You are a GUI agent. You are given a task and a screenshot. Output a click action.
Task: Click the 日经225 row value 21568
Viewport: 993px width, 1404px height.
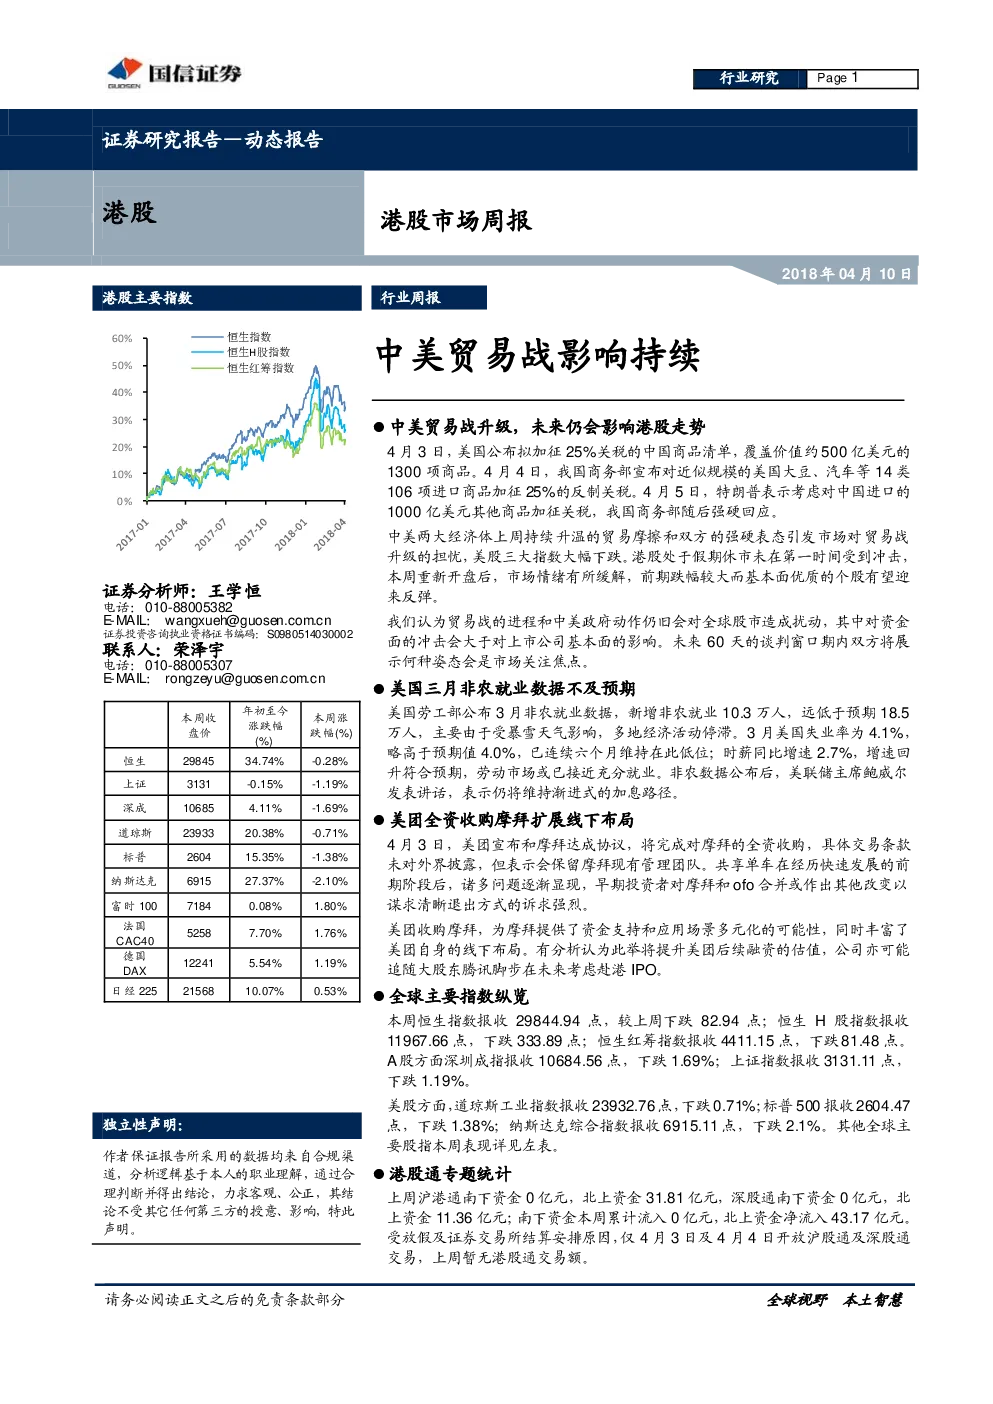(x=199, y=991)
